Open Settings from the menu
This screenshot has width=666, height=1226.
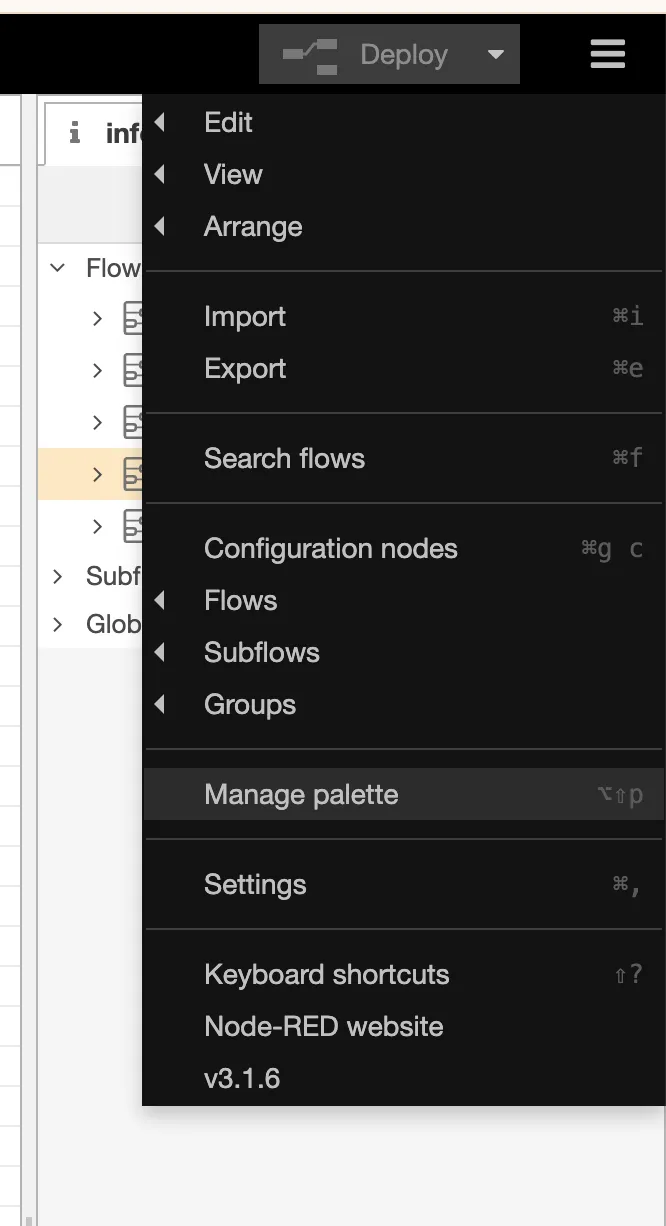pos(403,884)
